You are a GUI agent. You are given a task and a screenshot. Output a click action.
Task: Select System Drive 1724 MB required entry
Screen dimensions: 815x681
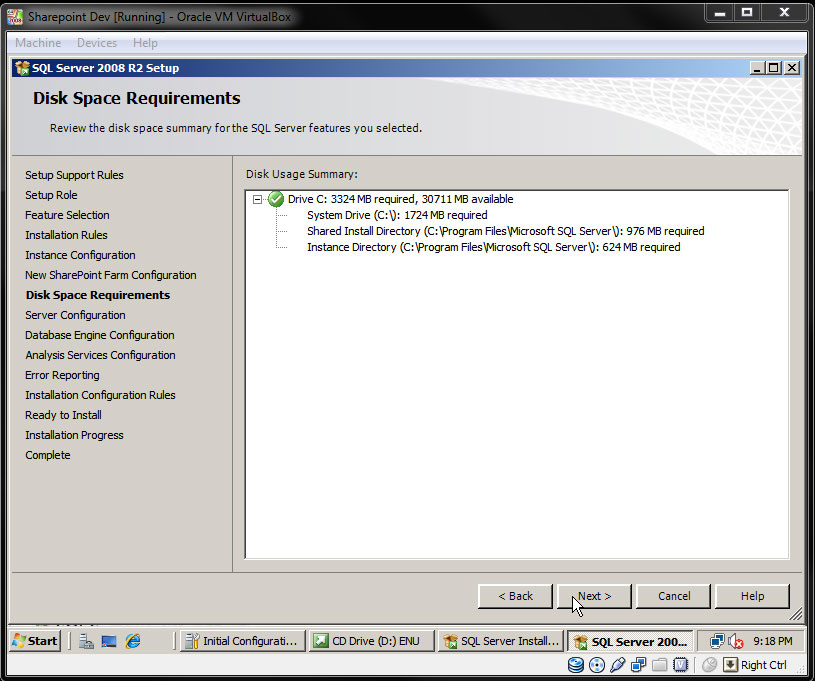click(x=397, y=215)
